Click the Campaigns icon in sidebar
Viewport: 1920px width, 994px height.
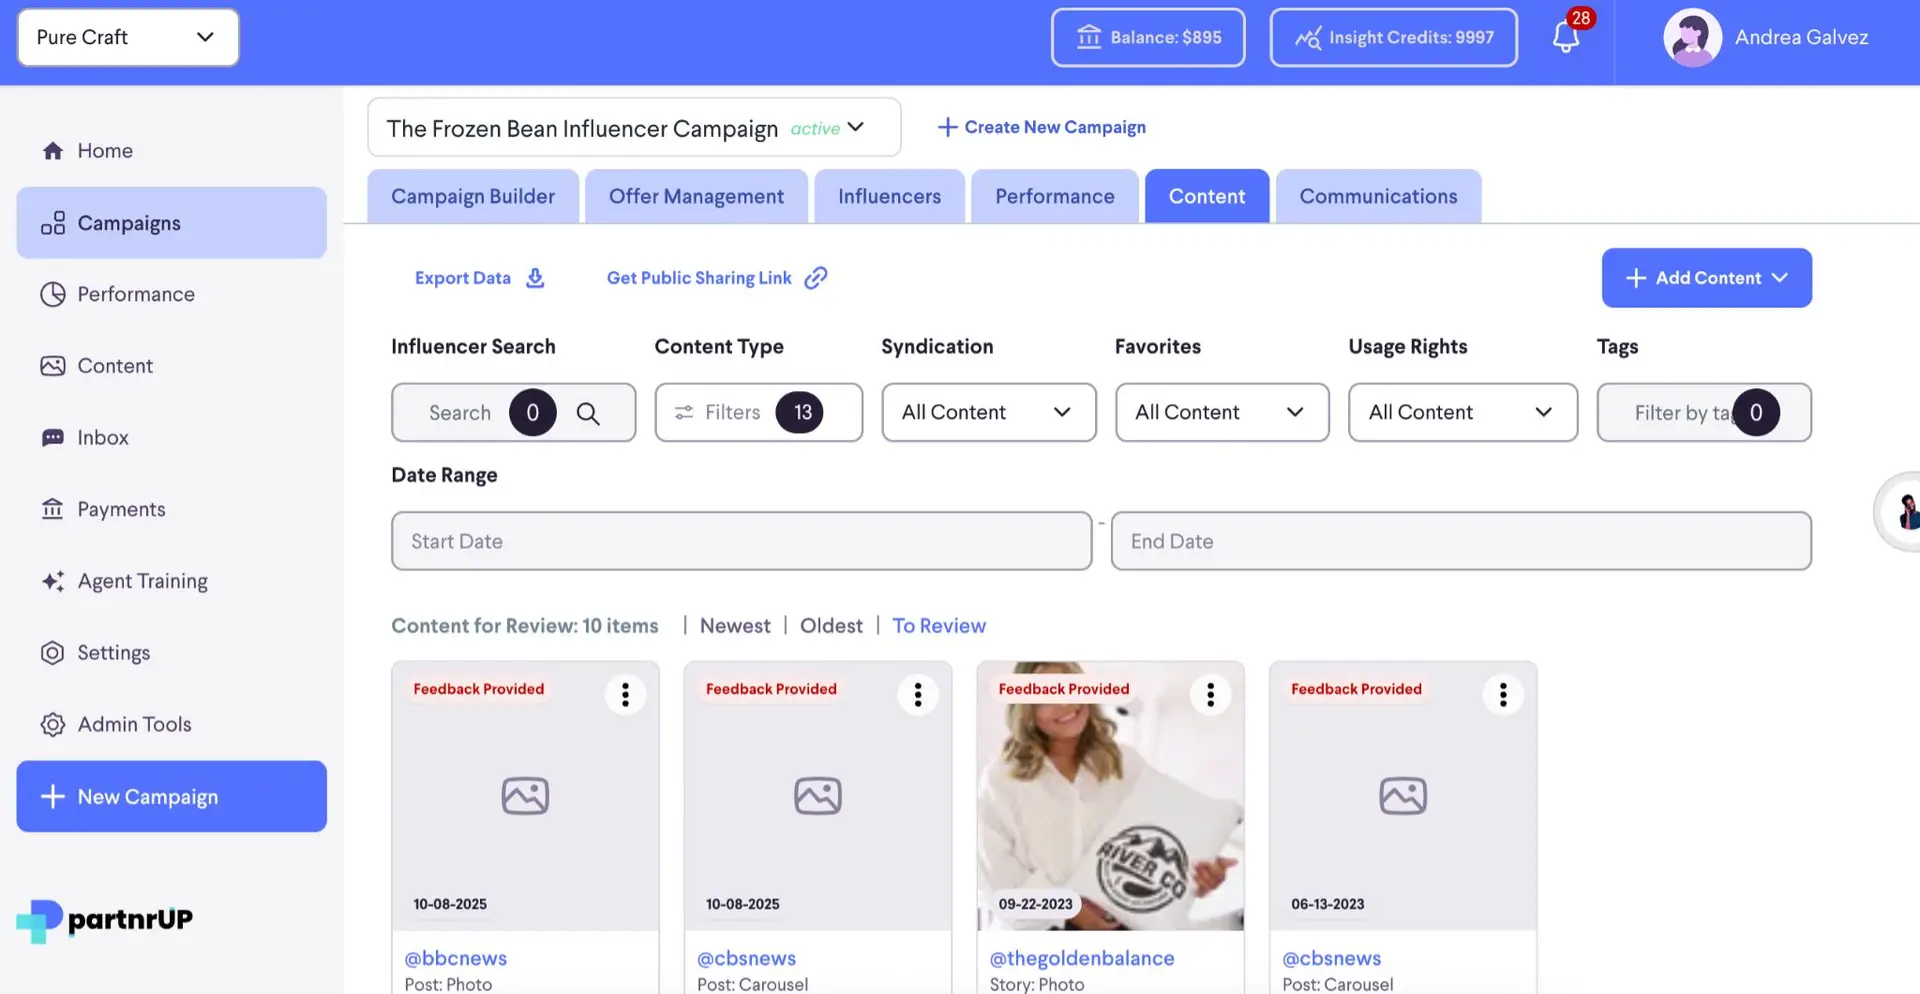tap(53, 223)
